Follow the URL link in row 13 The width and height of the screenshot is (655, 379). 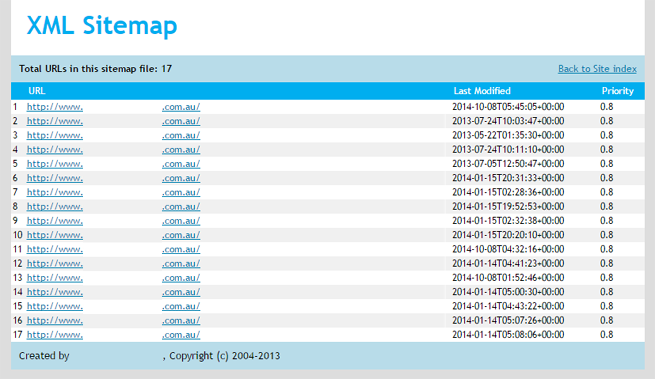click(x=113, y=277)
